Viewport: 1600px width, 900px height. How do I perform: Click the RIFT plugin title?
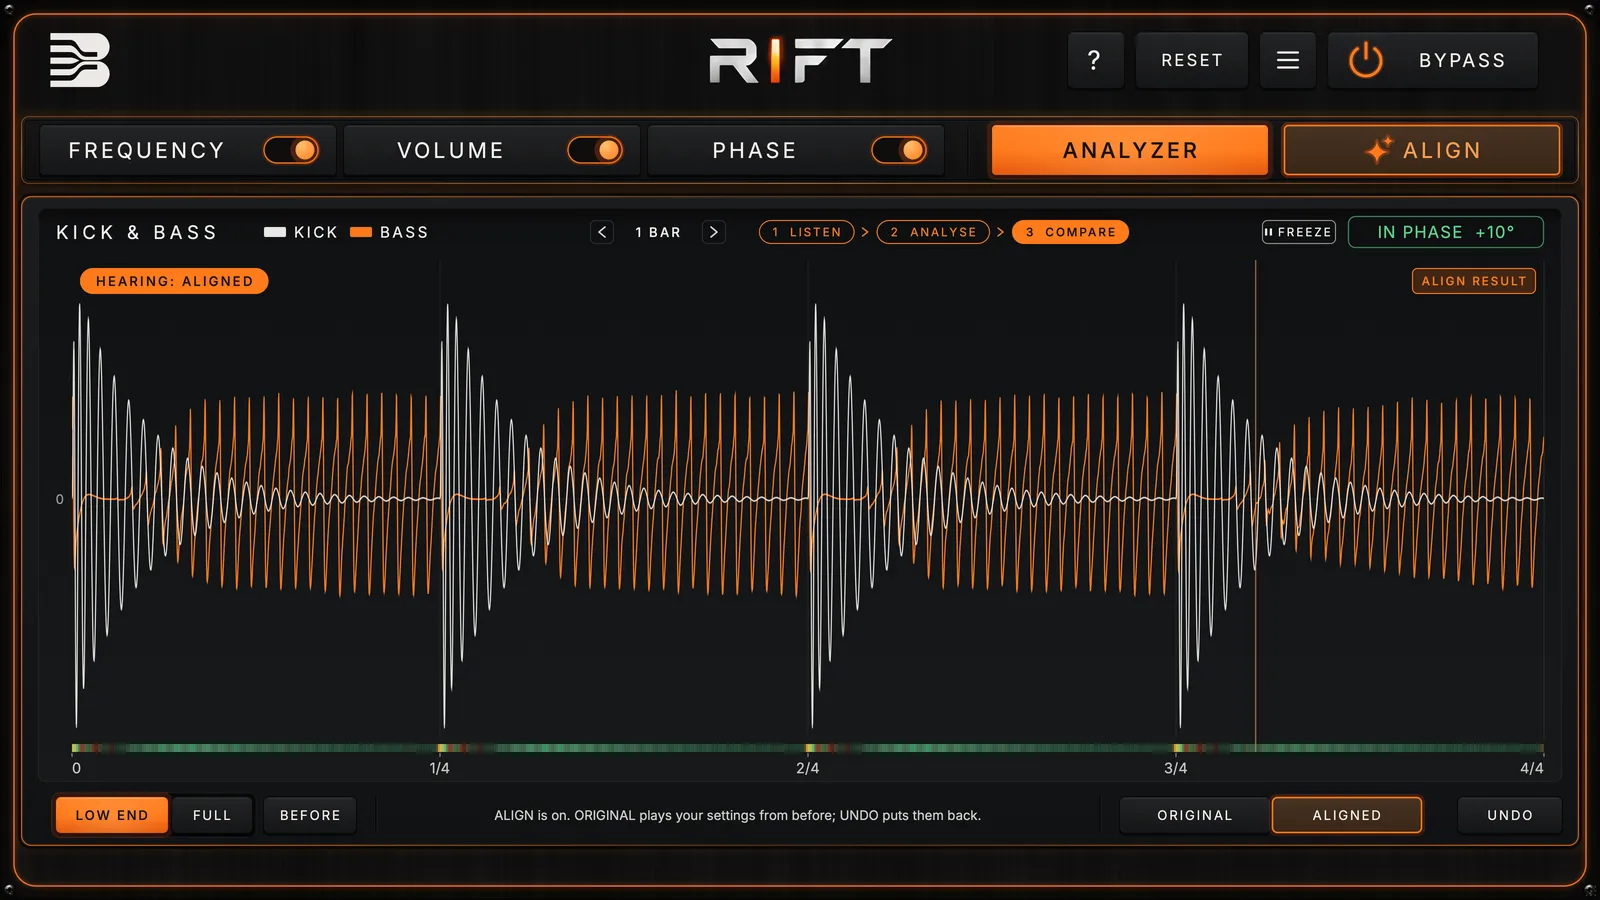[800, 60]
